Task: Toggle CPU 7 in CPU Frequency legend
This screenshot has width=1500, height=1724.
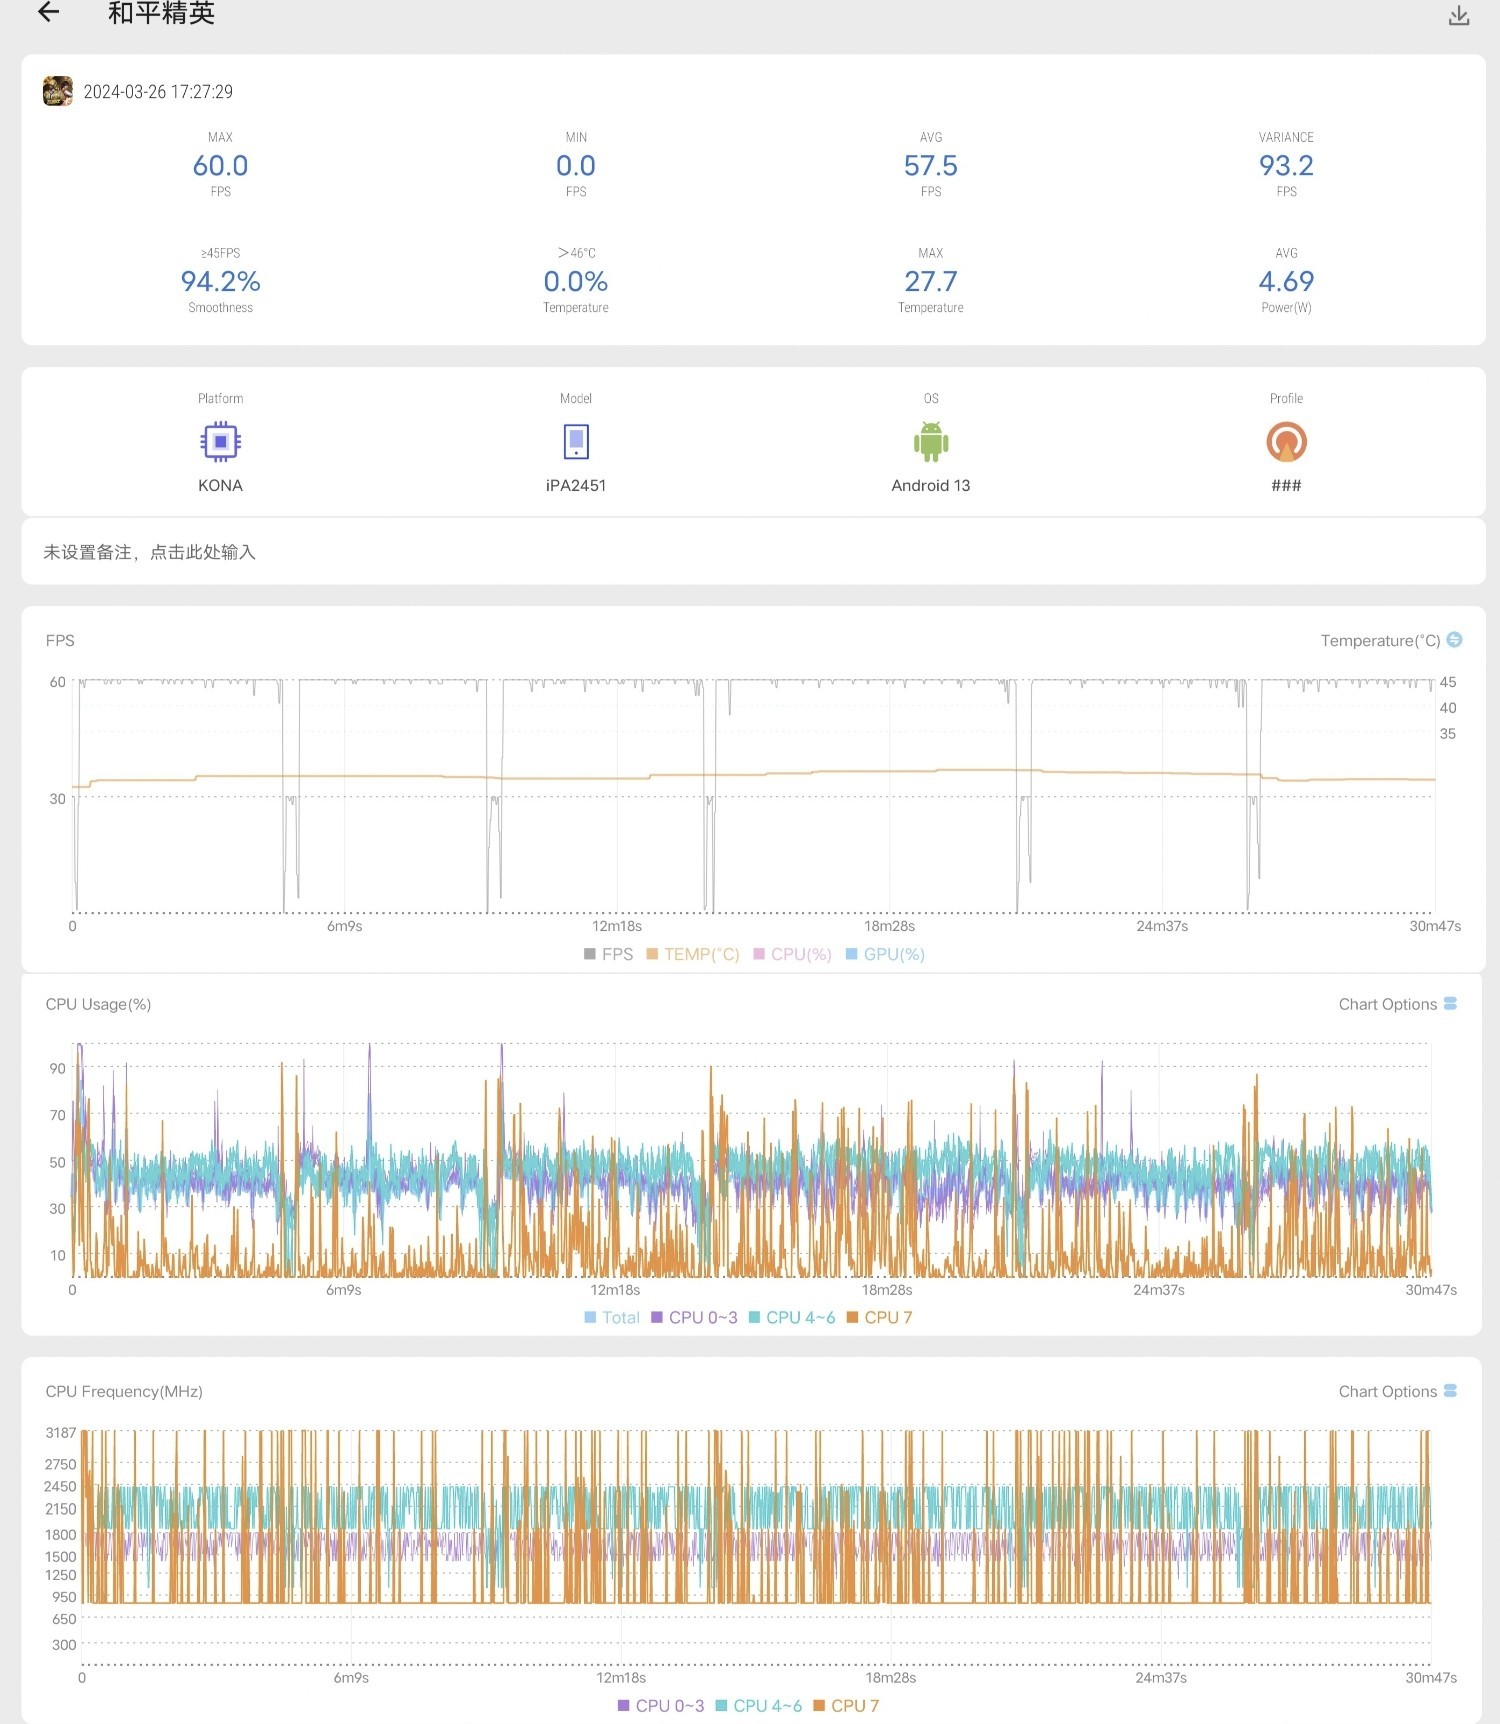Action: pos(846,1705)
